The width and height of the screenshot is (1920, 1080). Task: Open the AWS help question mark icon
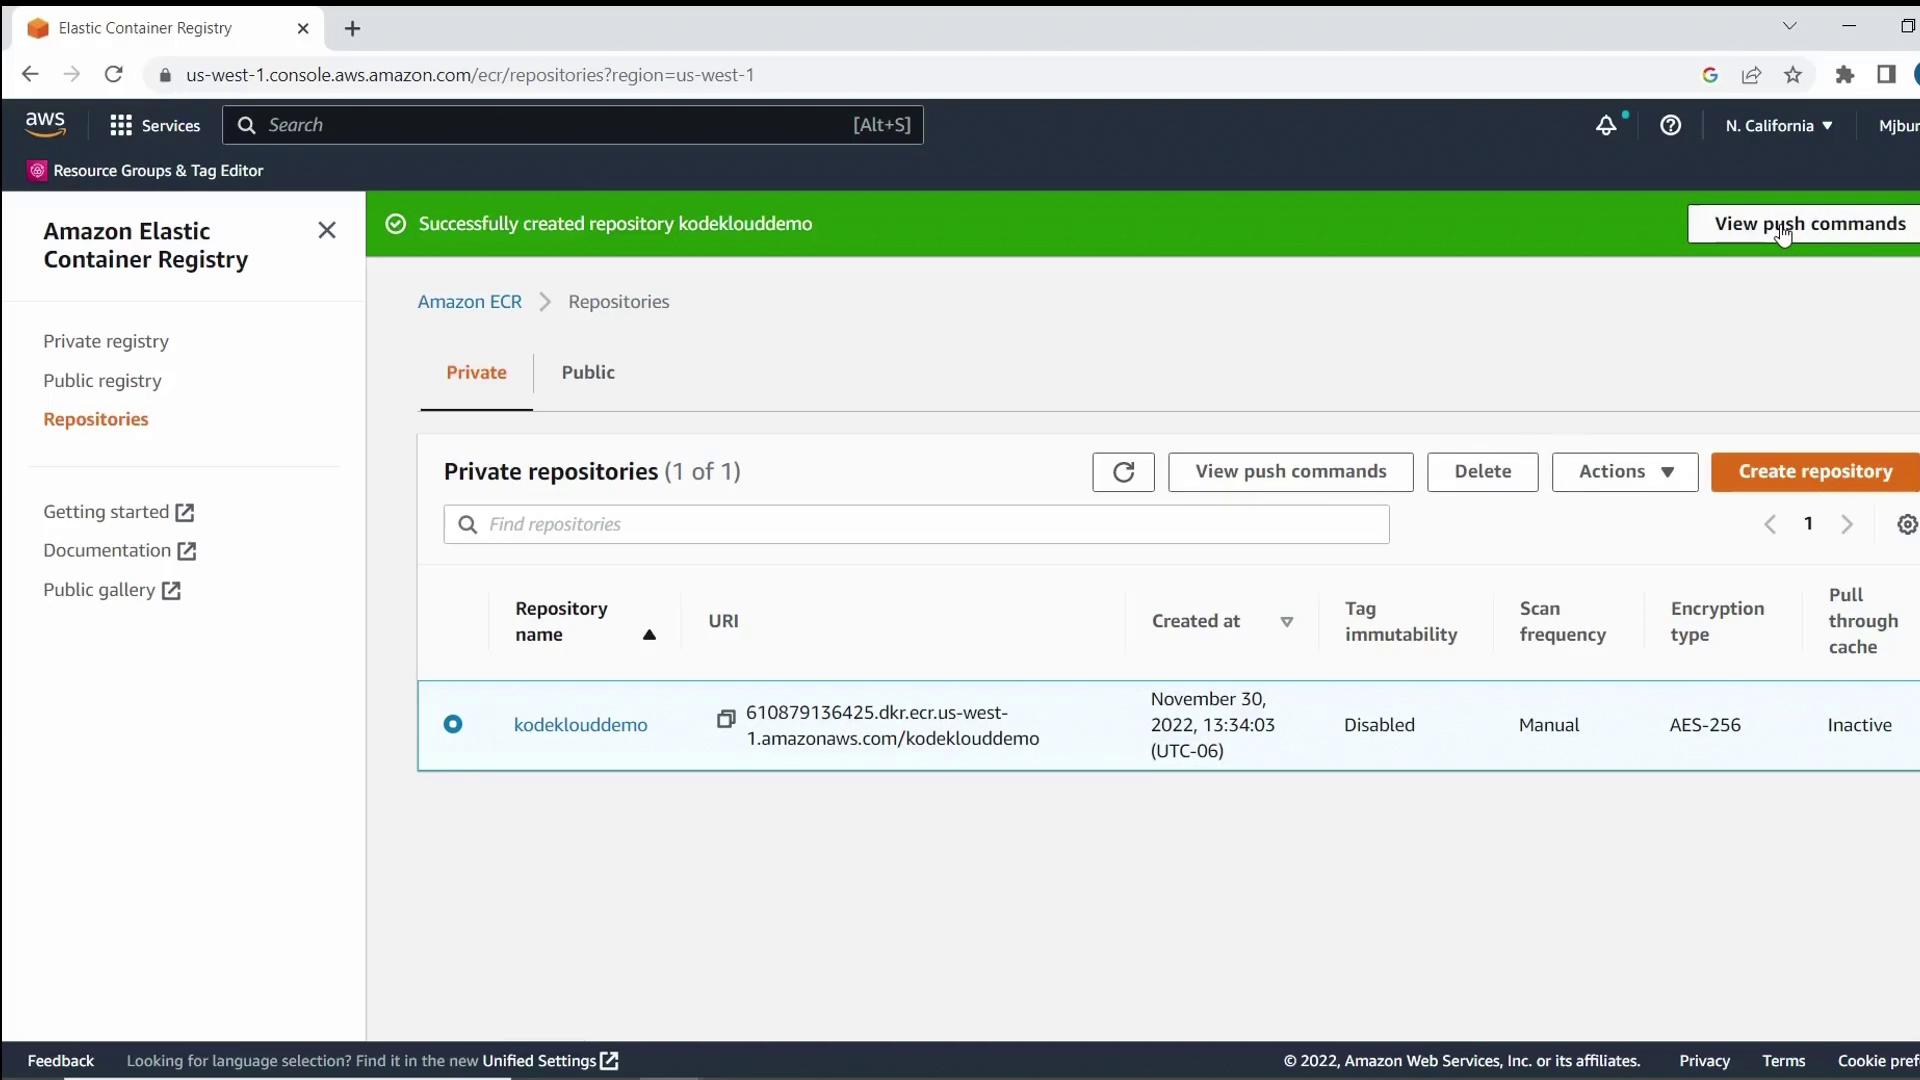click(1670, 126)
